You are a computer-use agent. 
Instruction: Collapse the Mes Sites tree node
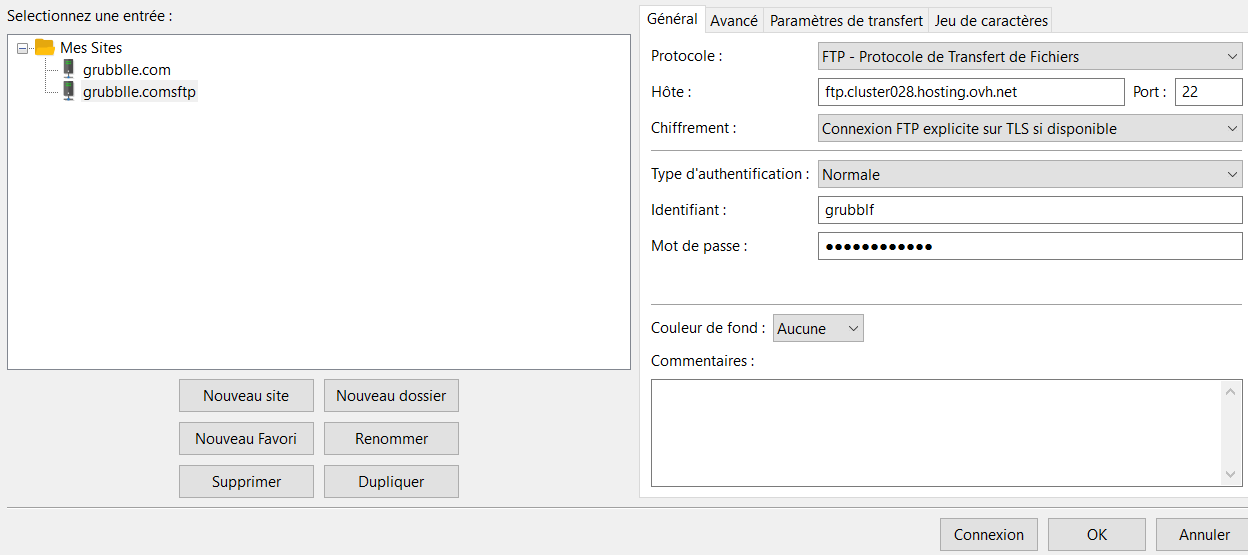point(22,48)
